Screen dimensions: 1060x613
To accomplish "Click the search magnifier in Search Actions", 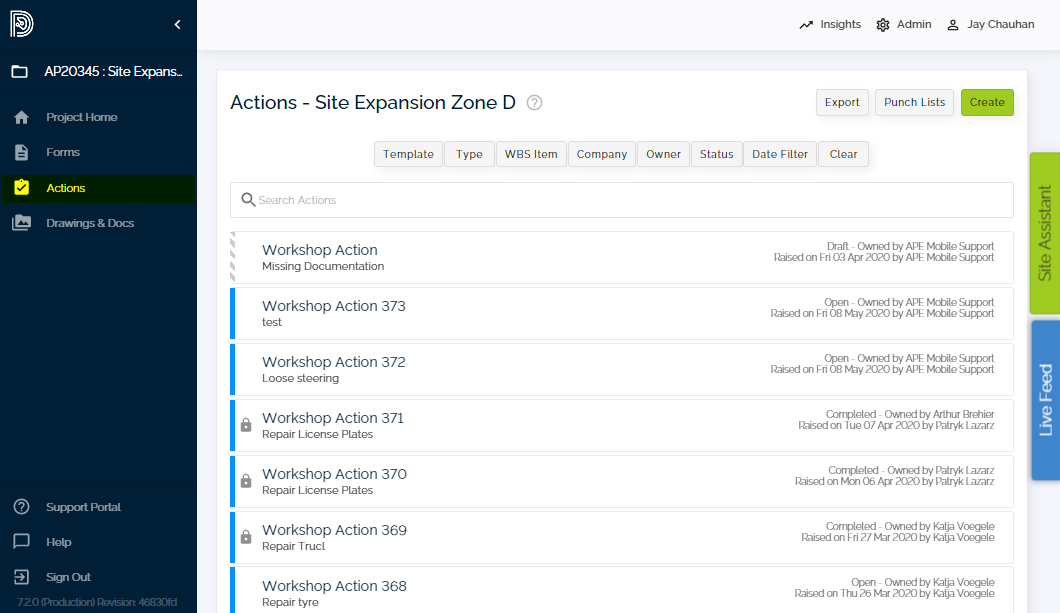I will tap(248, 200).
